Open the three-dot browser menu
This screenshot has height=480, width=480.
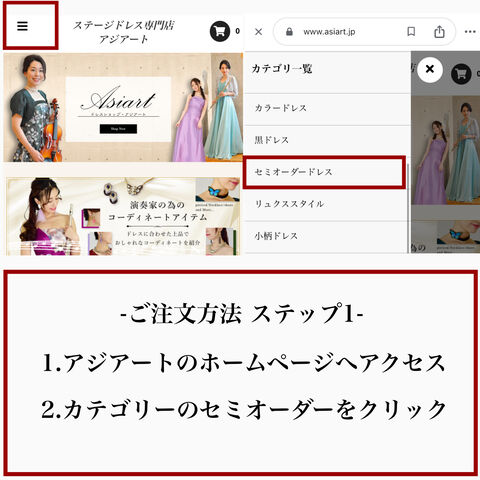tap(470, 32)
